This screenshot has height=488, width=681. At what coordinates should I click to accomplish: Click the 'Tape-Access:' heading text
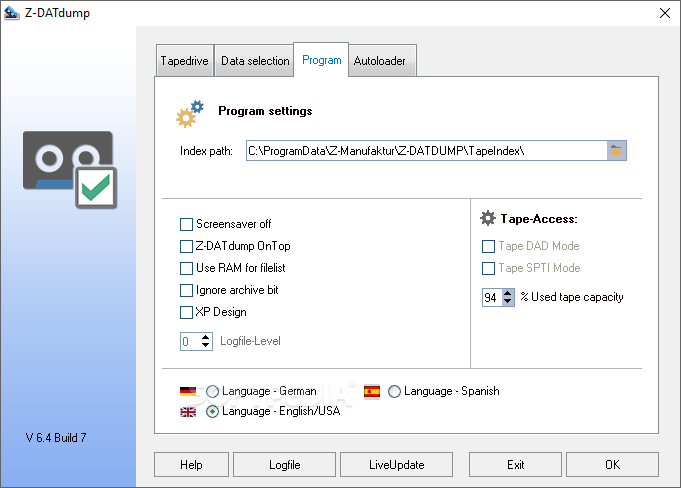(539, 219)
